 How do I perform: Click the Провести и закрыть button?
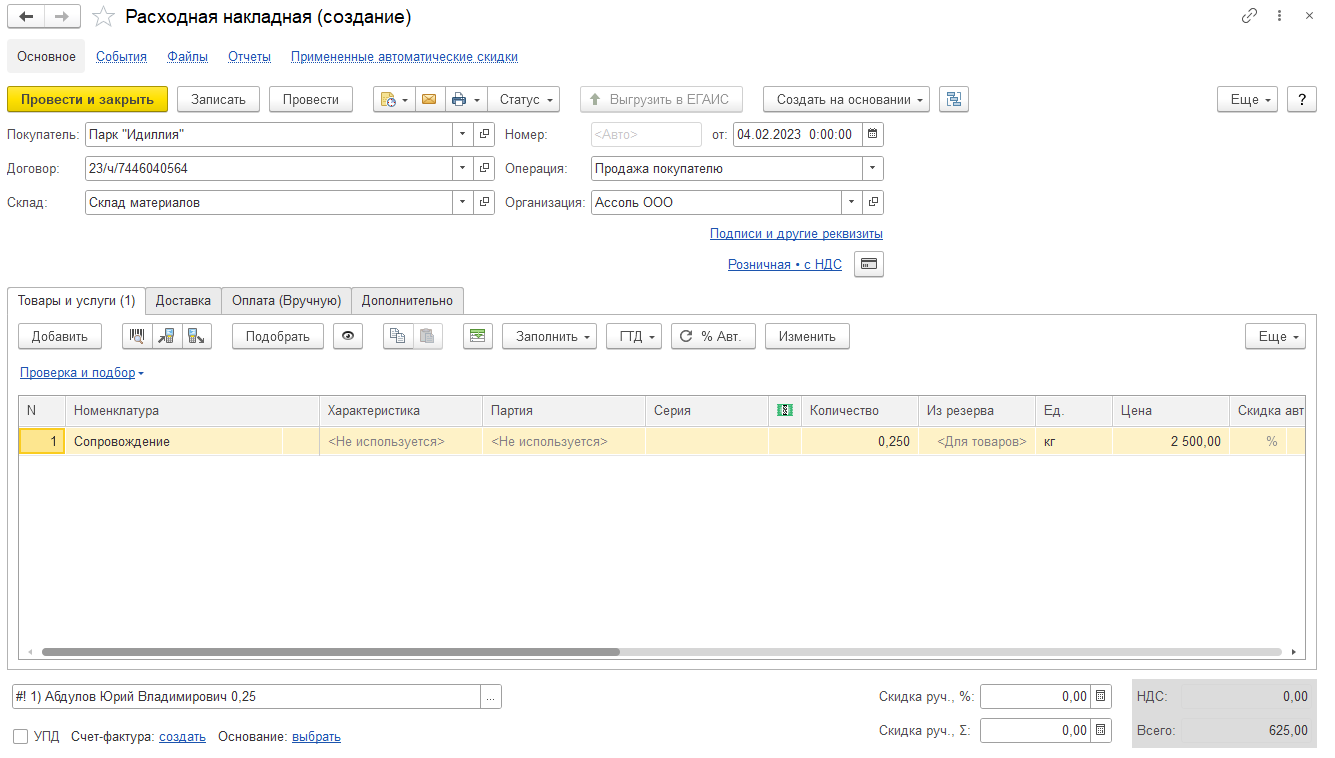(87, 99)
